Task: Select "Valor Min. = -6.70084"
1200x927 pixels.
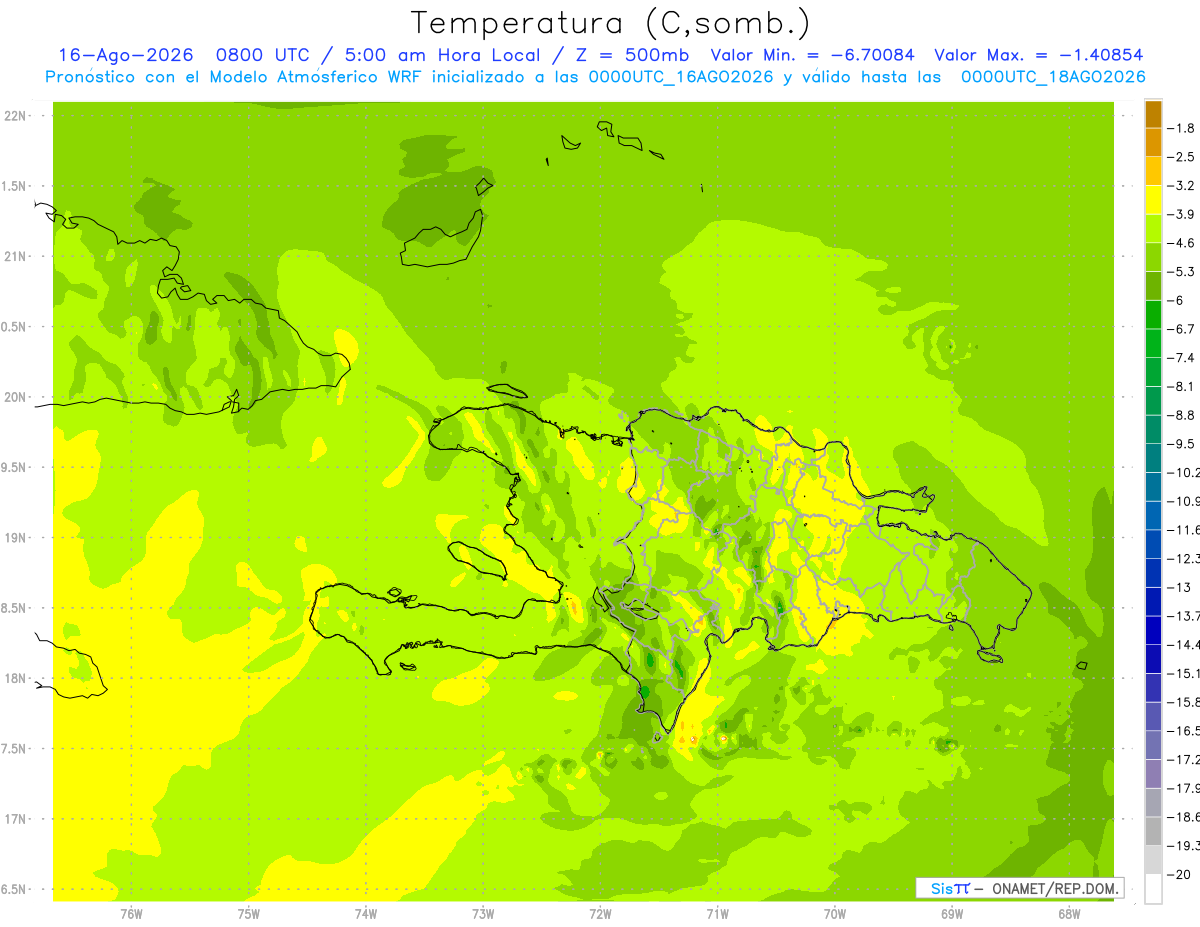Action: coord(812,56)
